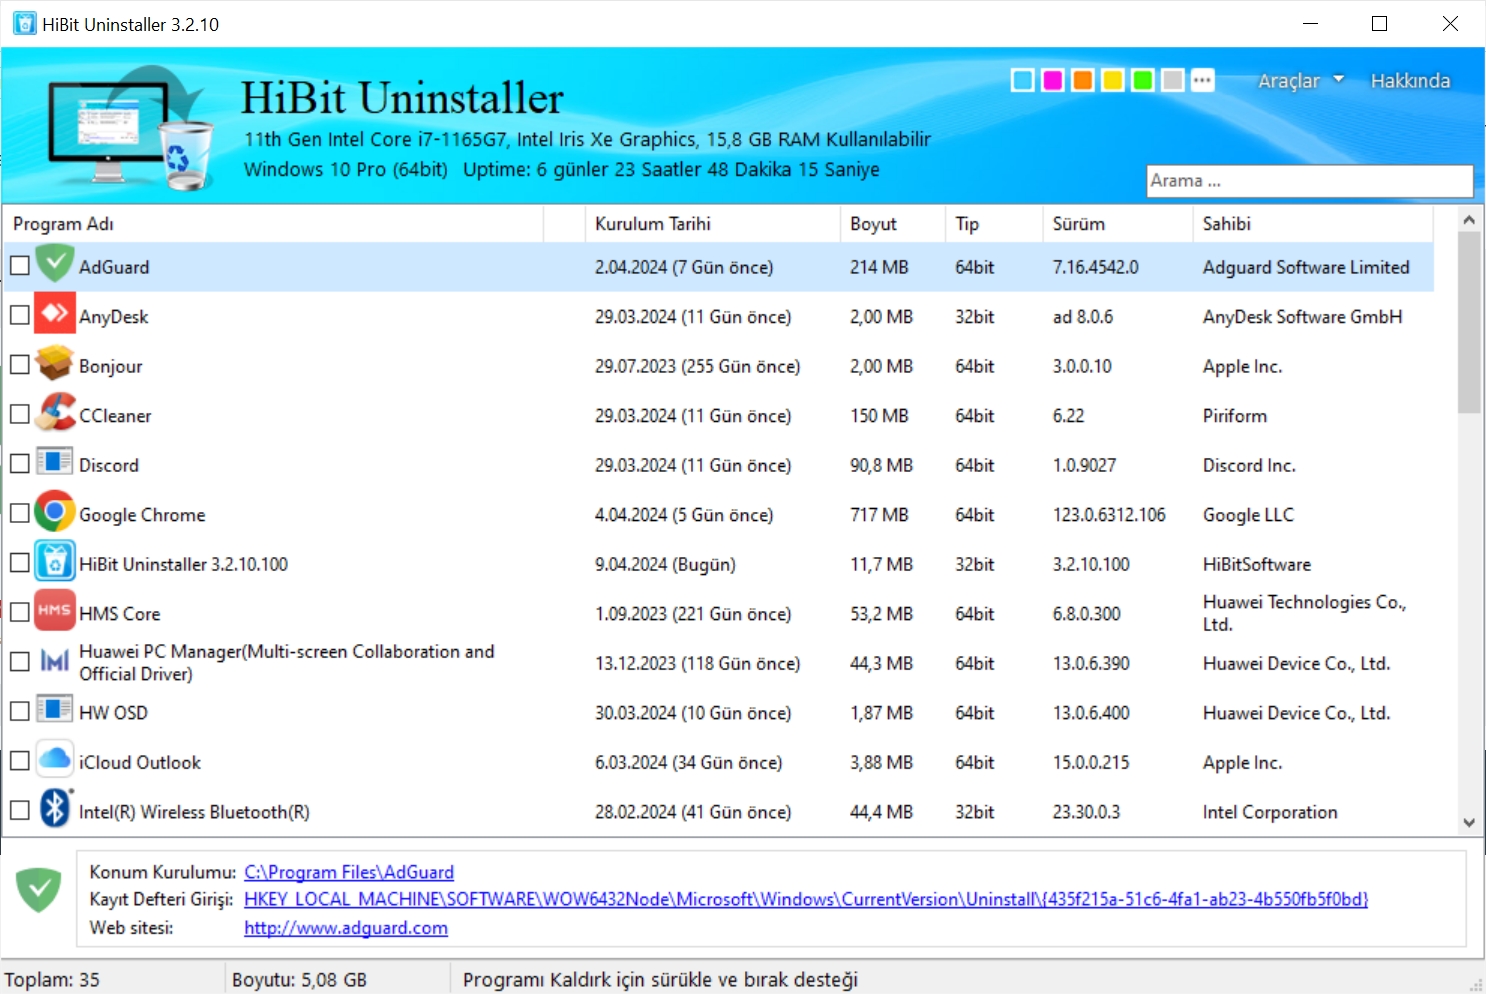Open more color themes via ellipsis button
Screen dimensions: 1486x994
tap(1203, 80)
